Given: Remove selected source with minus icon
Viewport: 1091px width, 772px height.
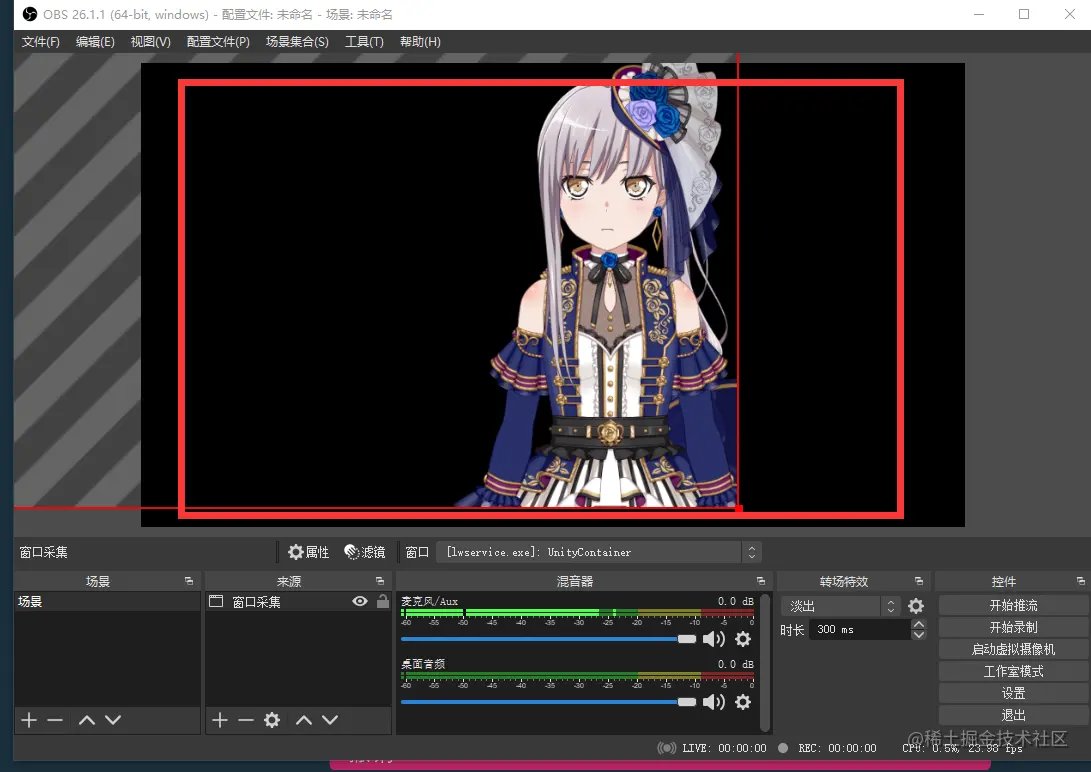Looking at the screenshot, I should (x=246, y=720).
